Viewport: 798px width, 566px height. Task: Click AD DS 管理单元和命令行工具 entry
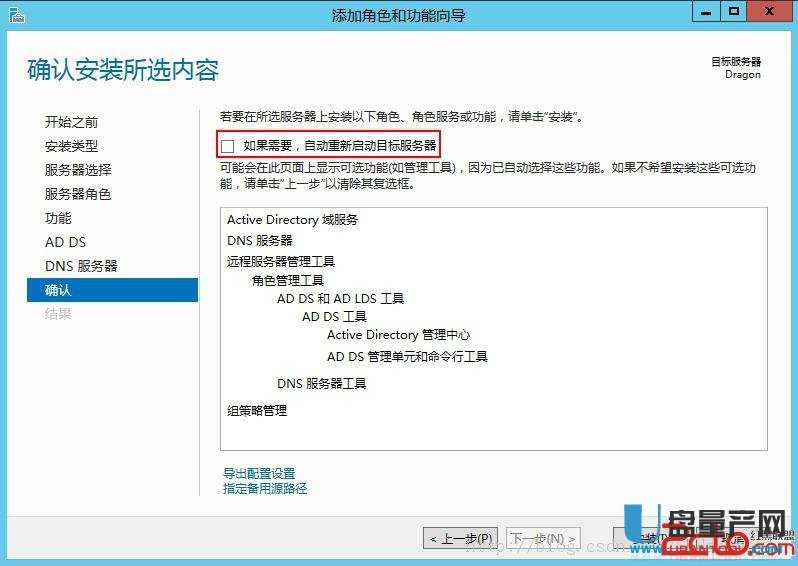point(407,356)
